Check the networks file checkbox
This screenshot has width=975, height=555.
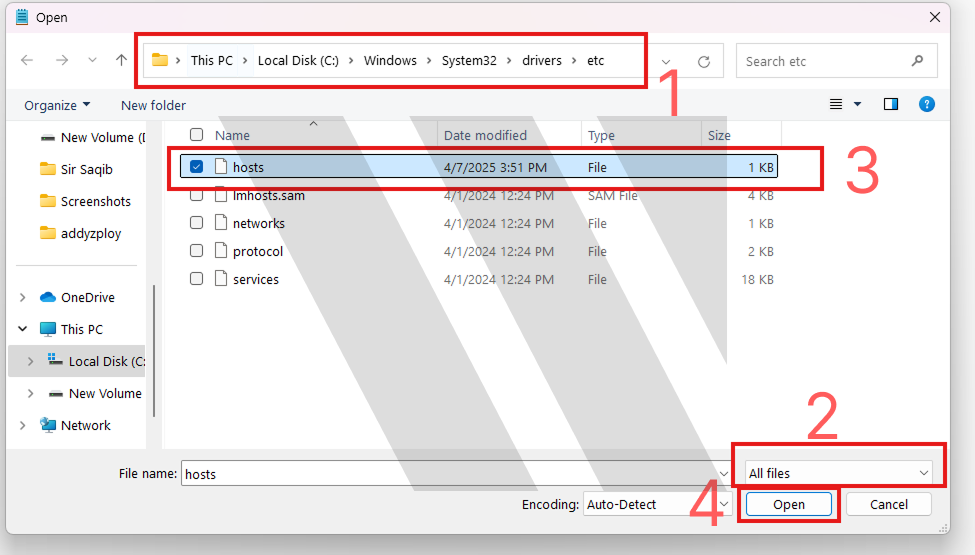(196, 222)
